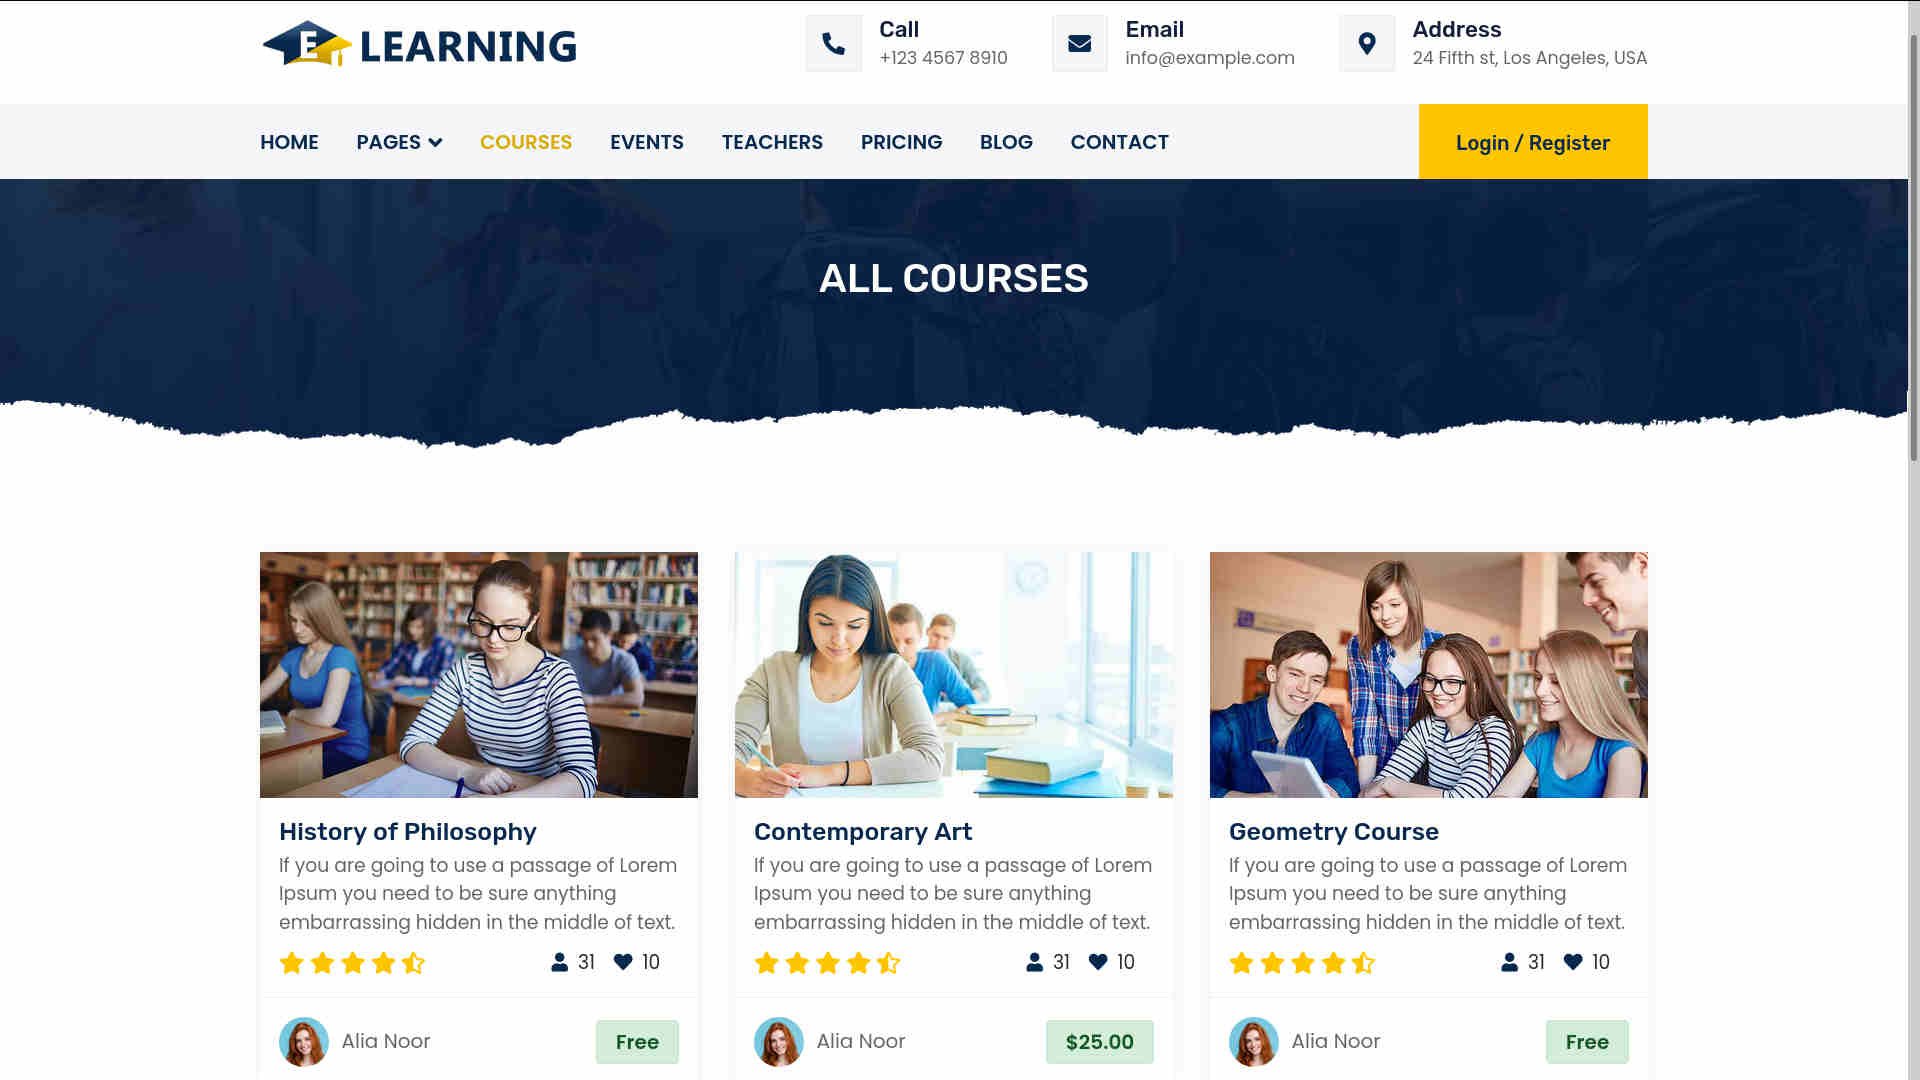Viewport: 1920px width, 1080px height.
Task: Navigate to the Contact page
Action: (1119, 142)
